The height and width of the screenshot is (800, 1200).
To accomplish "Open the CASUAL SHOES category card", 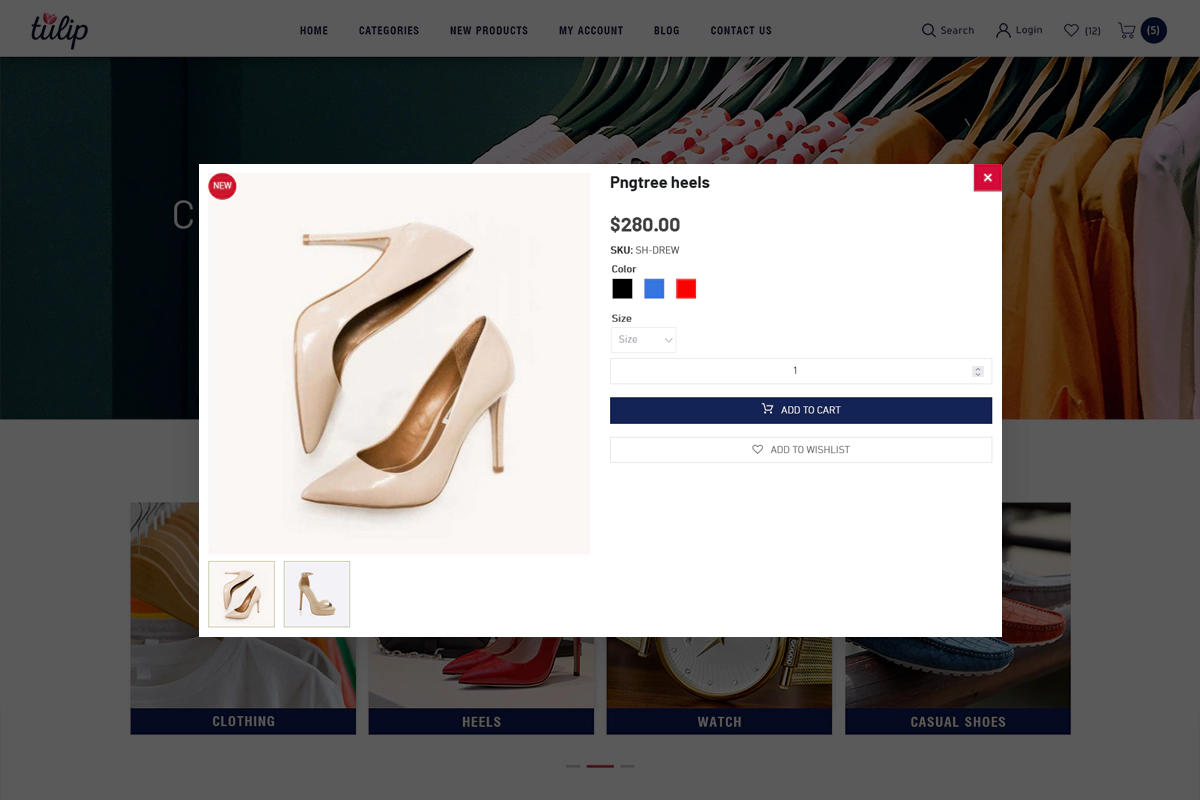I will tap(958, 618).
